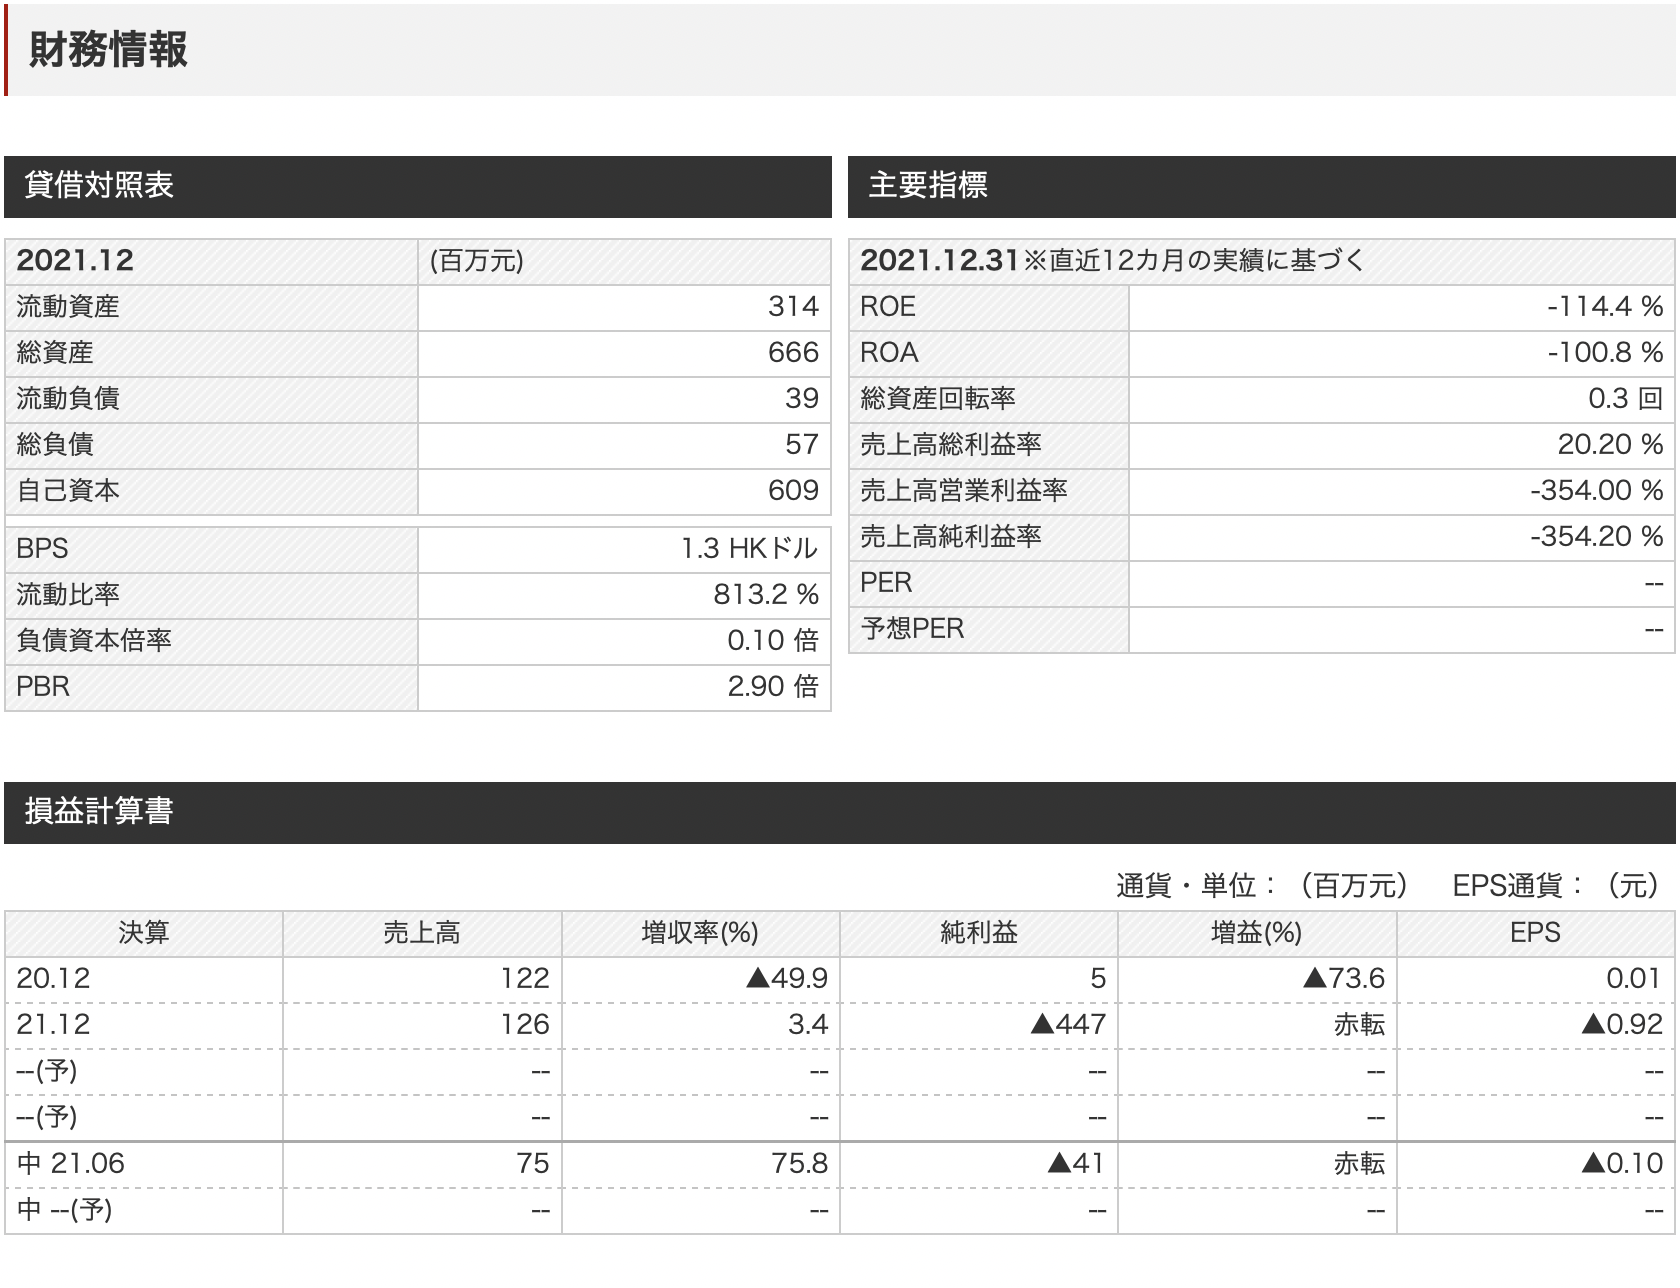
Task: Click the 負債資本倍率 value 0.10 倍
Action: coord(773,641)
